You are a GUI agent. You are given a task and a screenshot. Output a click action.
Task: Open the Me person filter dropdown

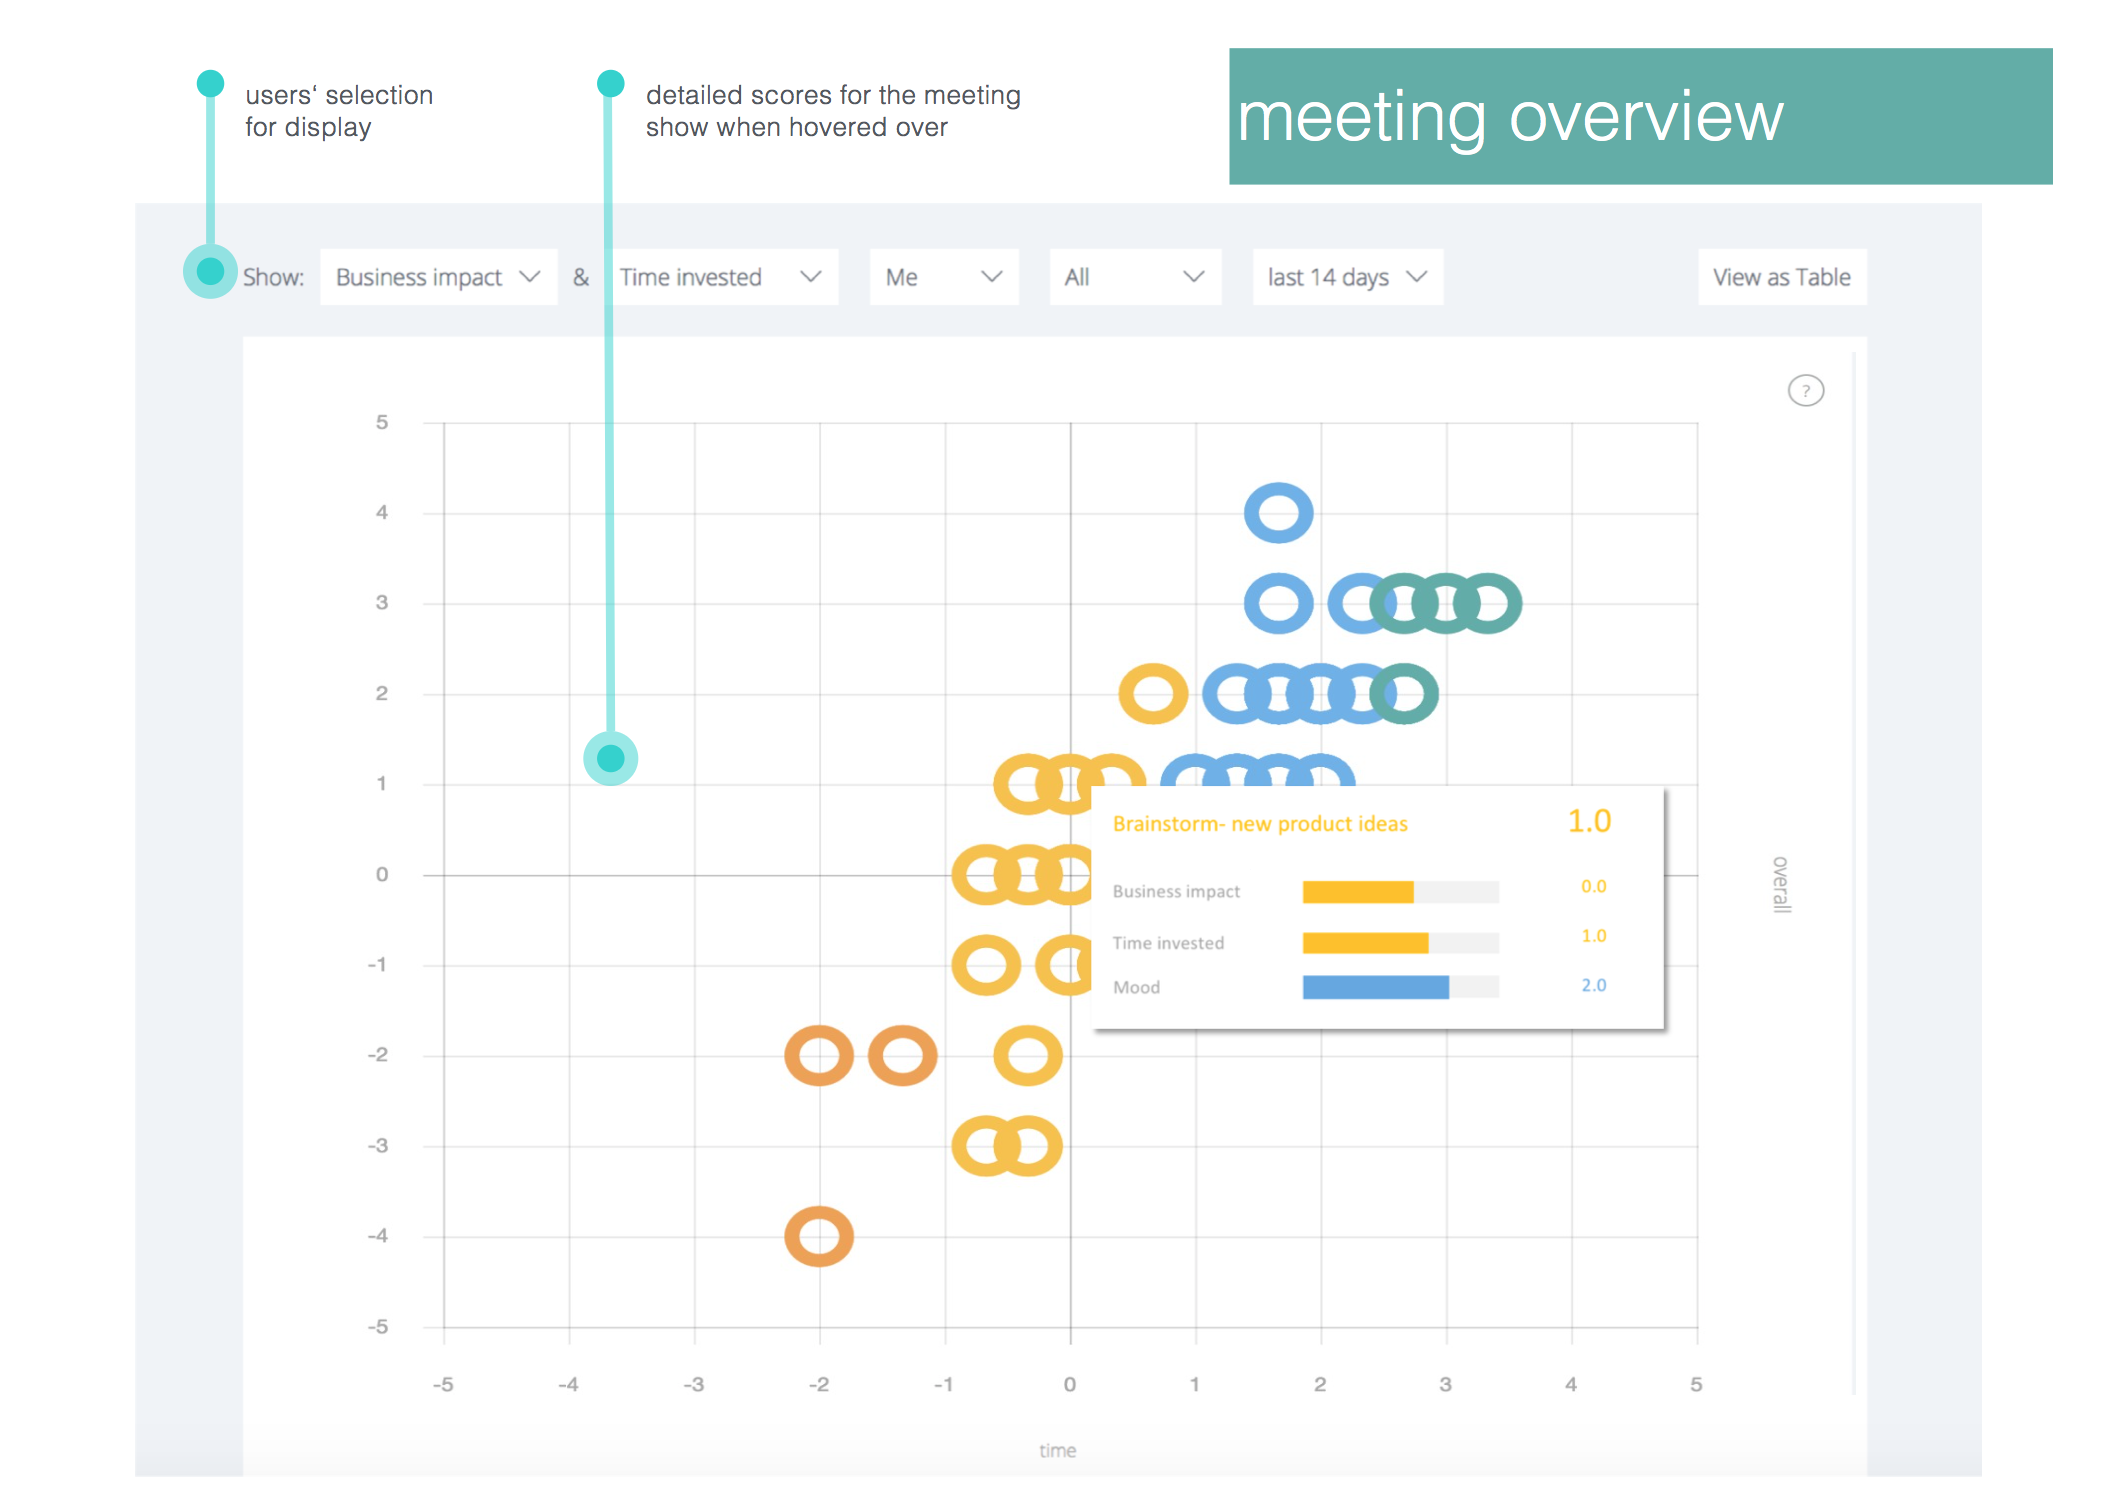click(x=943, y=277)
